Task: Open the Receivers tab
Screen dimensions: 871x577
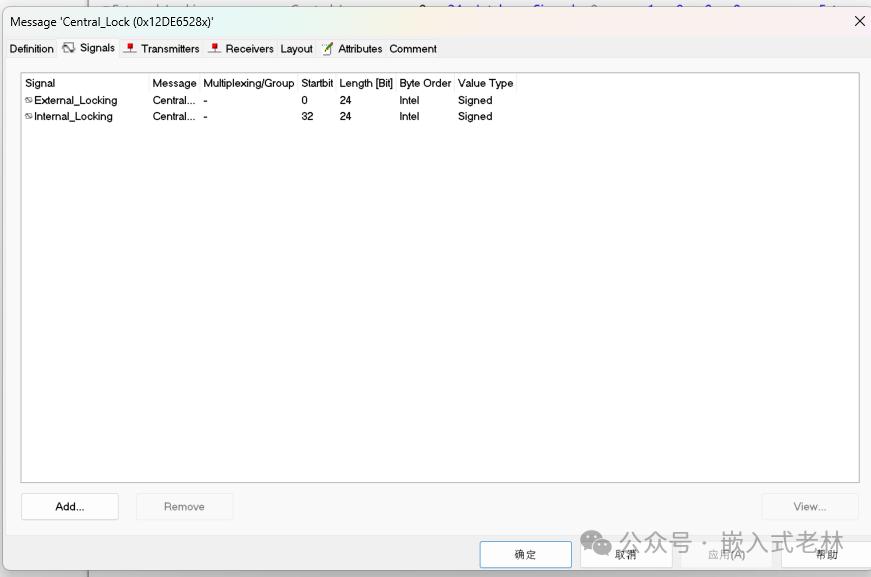Action: click(x=242, y=49)
